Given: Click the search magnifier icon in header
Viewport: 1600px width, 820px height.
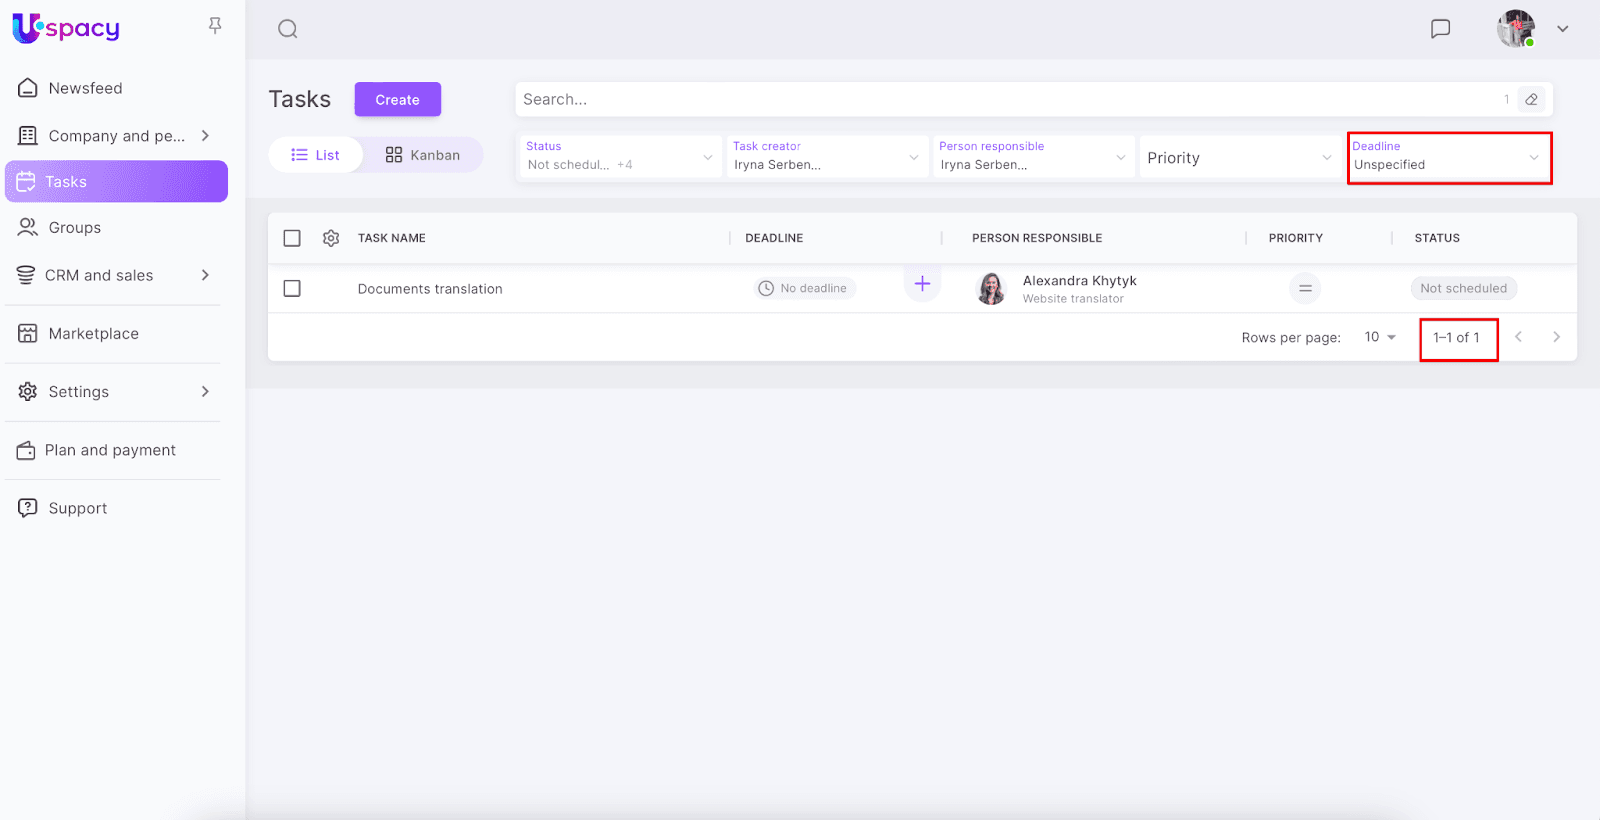Looking at the screenshot, I should click(x=288, y=29).
